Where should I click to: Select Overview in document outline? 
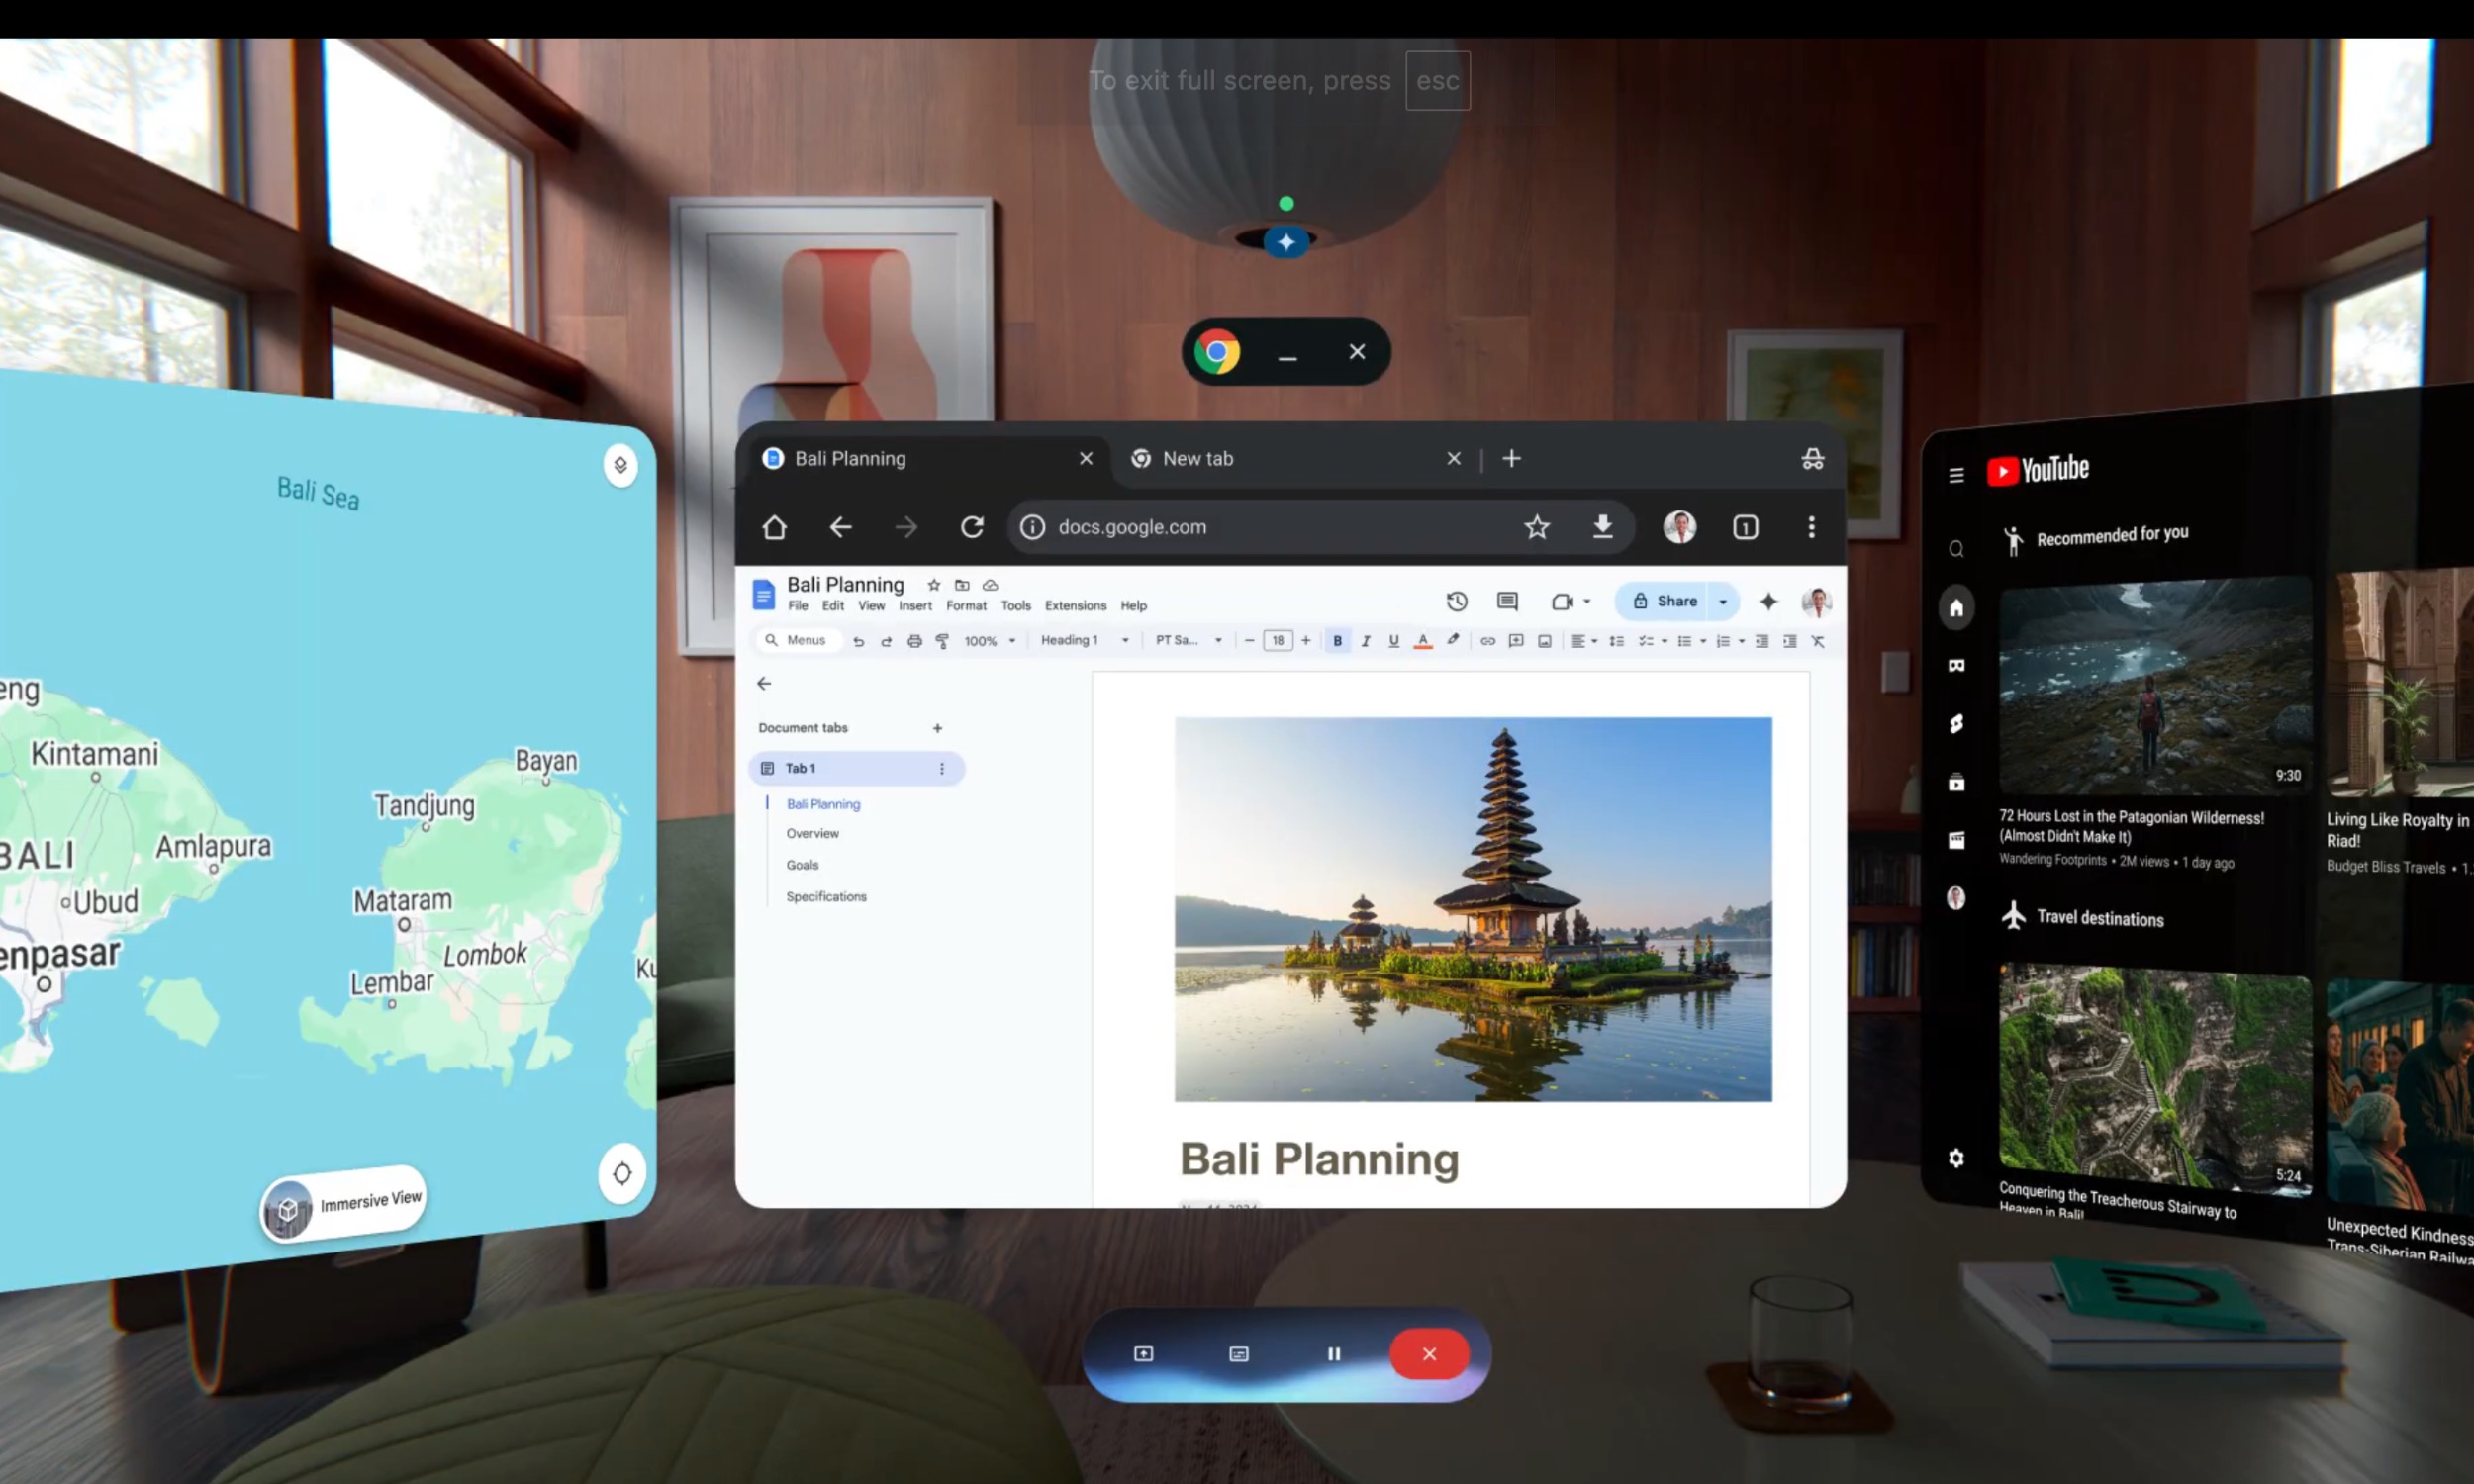tap(812, 833)
